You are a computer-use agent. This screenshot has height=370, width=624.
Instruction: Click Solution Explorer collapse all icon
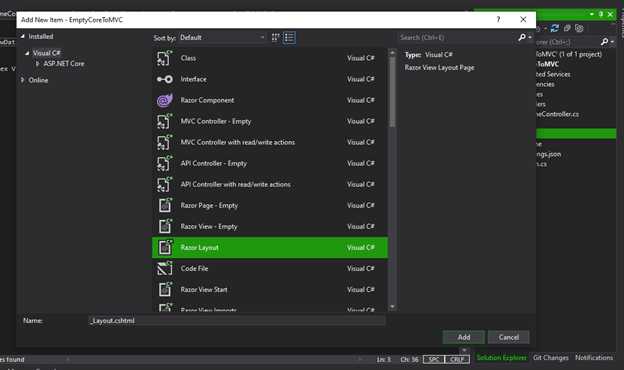pos(567,28)
